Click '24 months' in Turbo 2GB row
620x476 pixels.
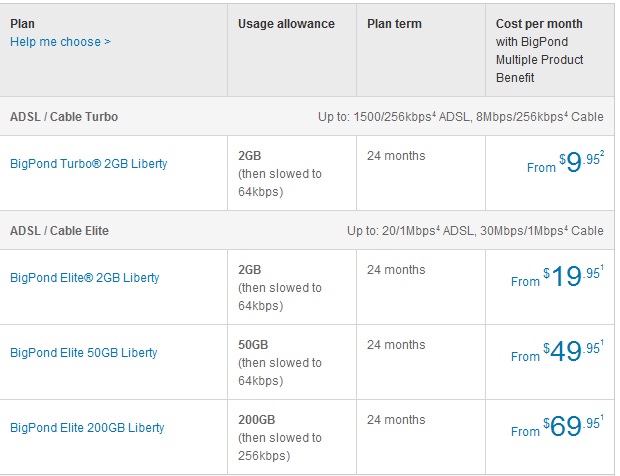(x=396, y=156)
